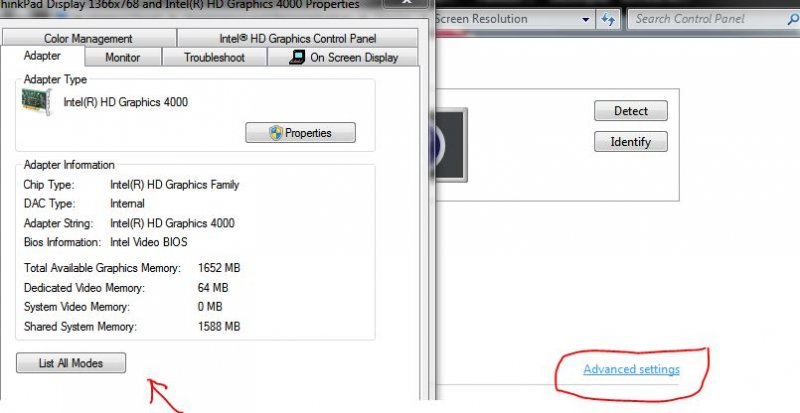Expand the address bar history dropdown arrow
Image resolution: width=800 pixels, height=413 pixels.
click(x=585, y=20)
